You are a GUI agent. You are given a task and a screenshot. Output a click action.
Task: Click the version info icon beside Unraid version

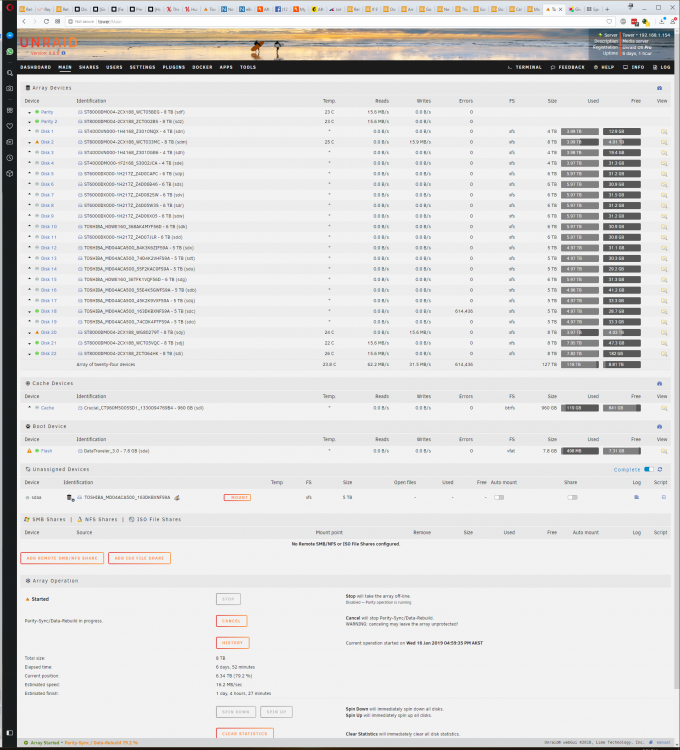64,53
